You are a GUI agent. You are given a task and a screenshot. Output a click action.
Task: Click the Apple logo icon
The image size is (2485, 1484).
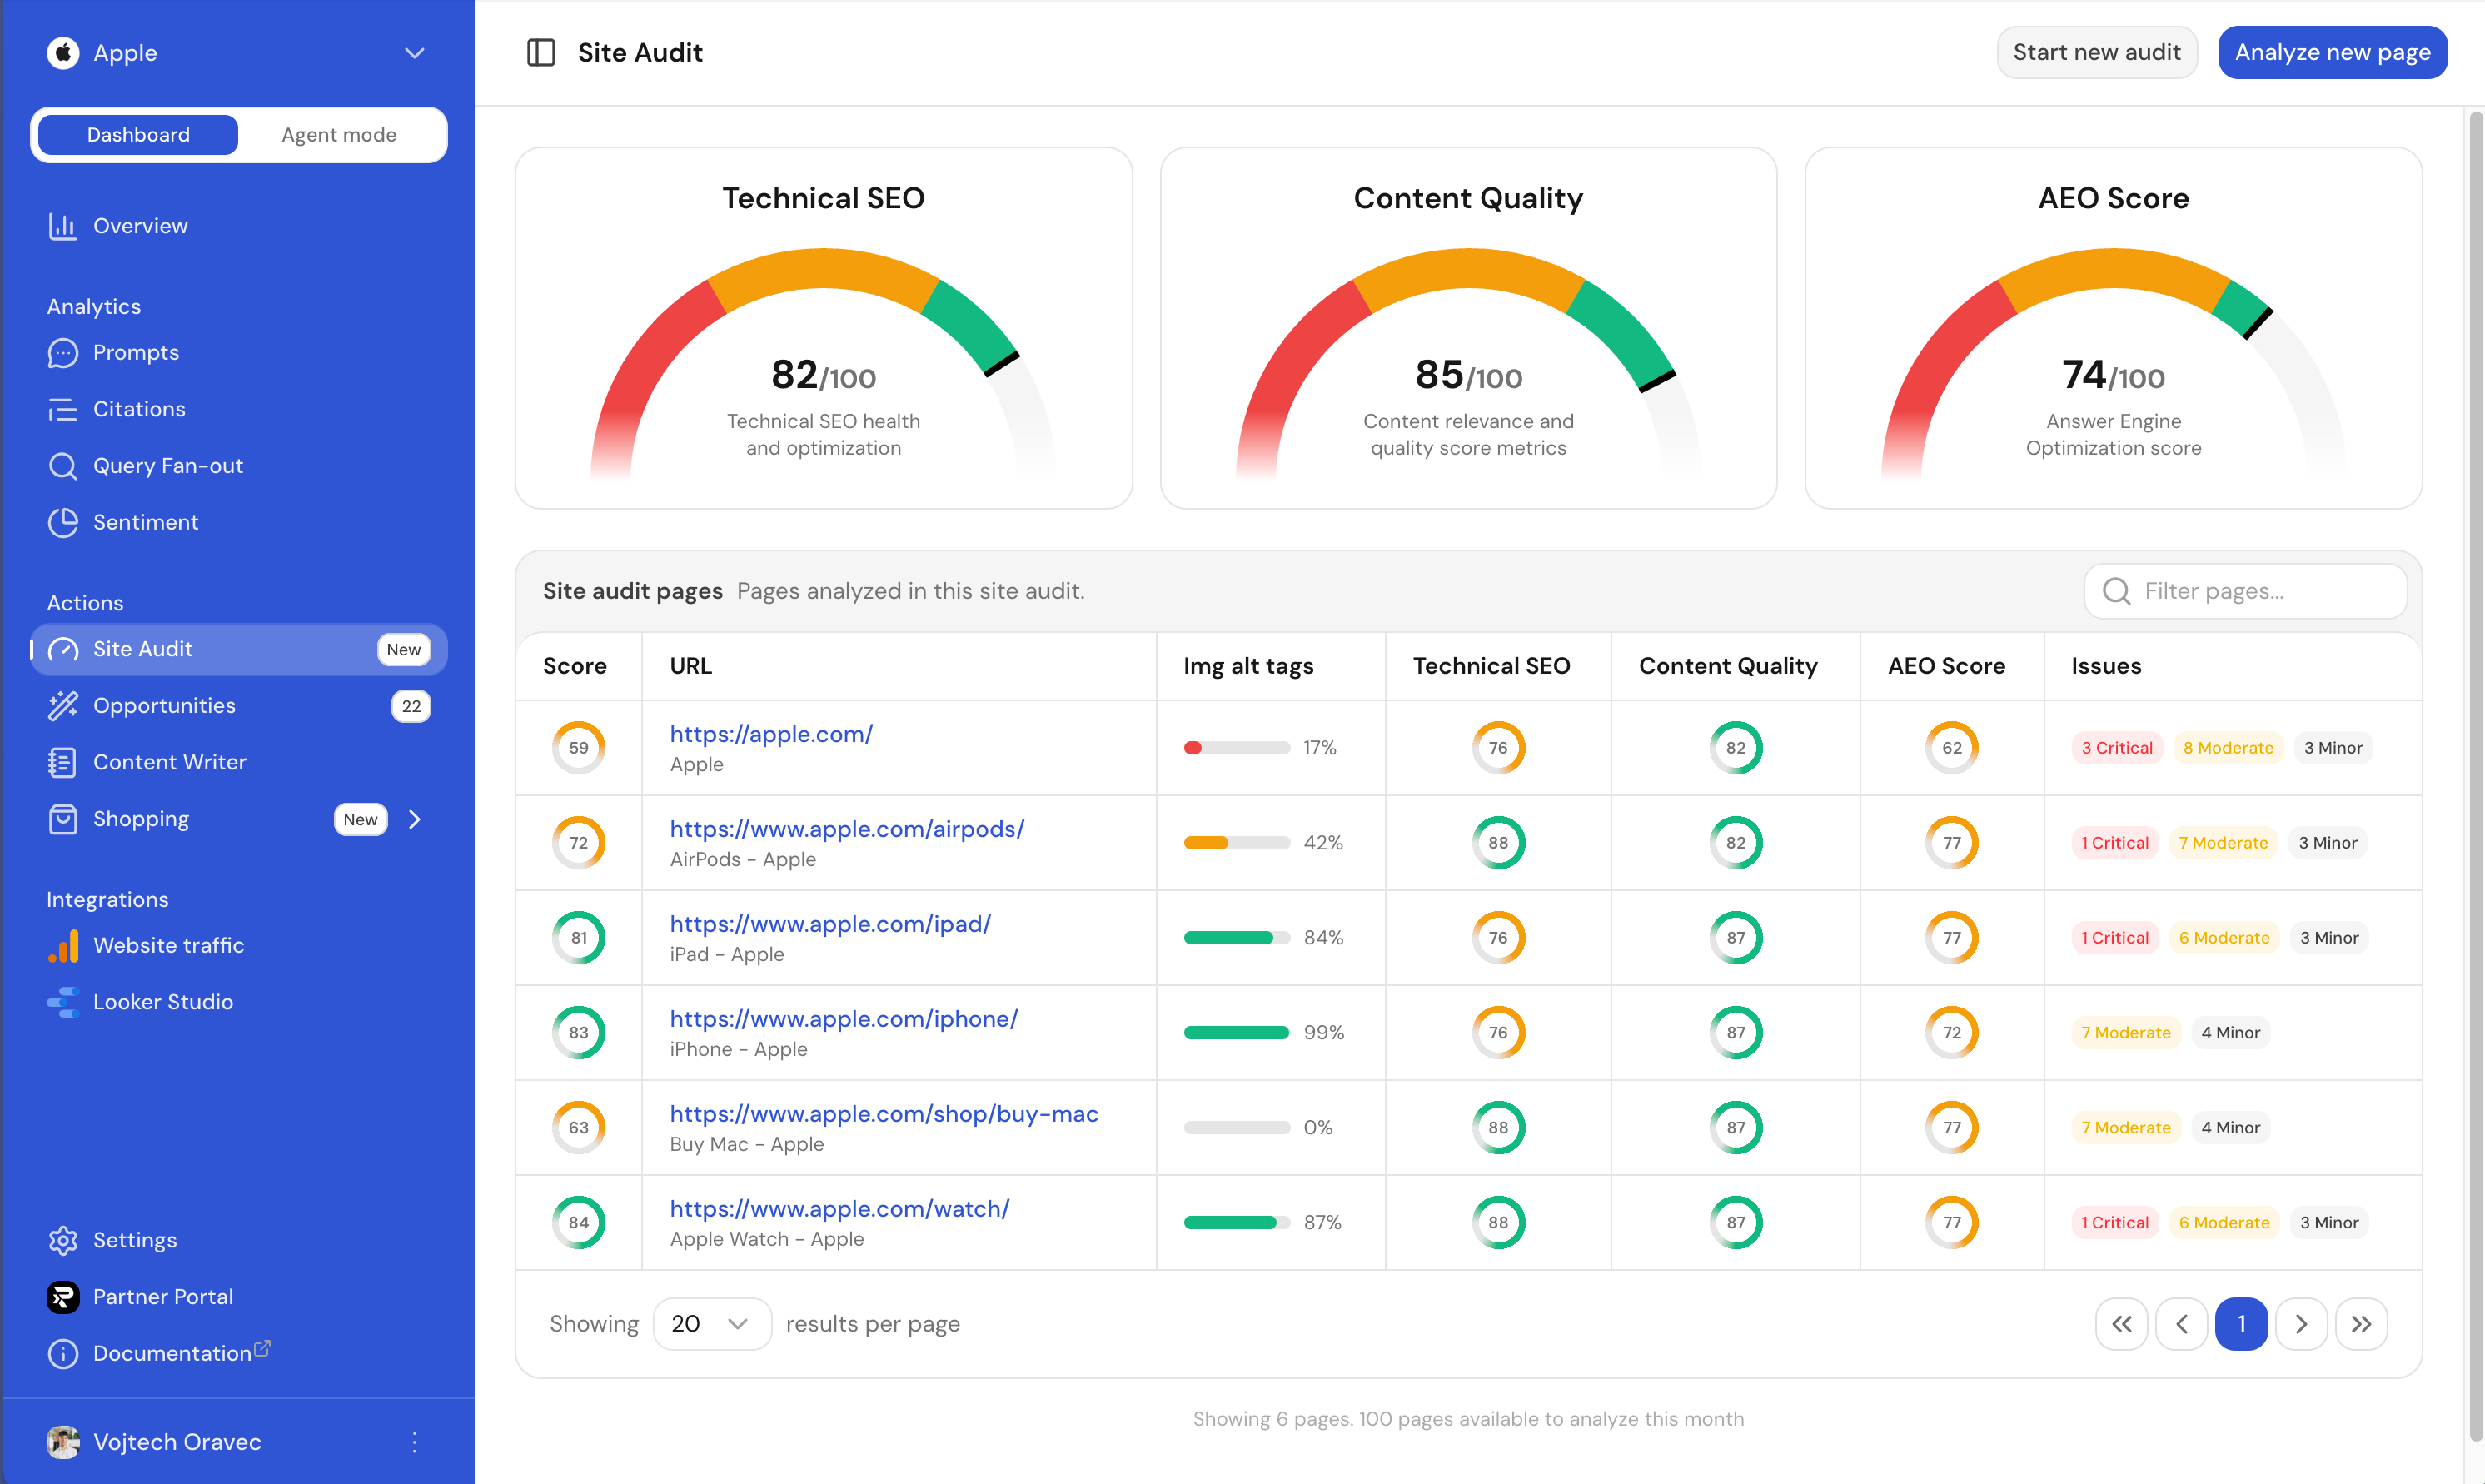(63, 53)
